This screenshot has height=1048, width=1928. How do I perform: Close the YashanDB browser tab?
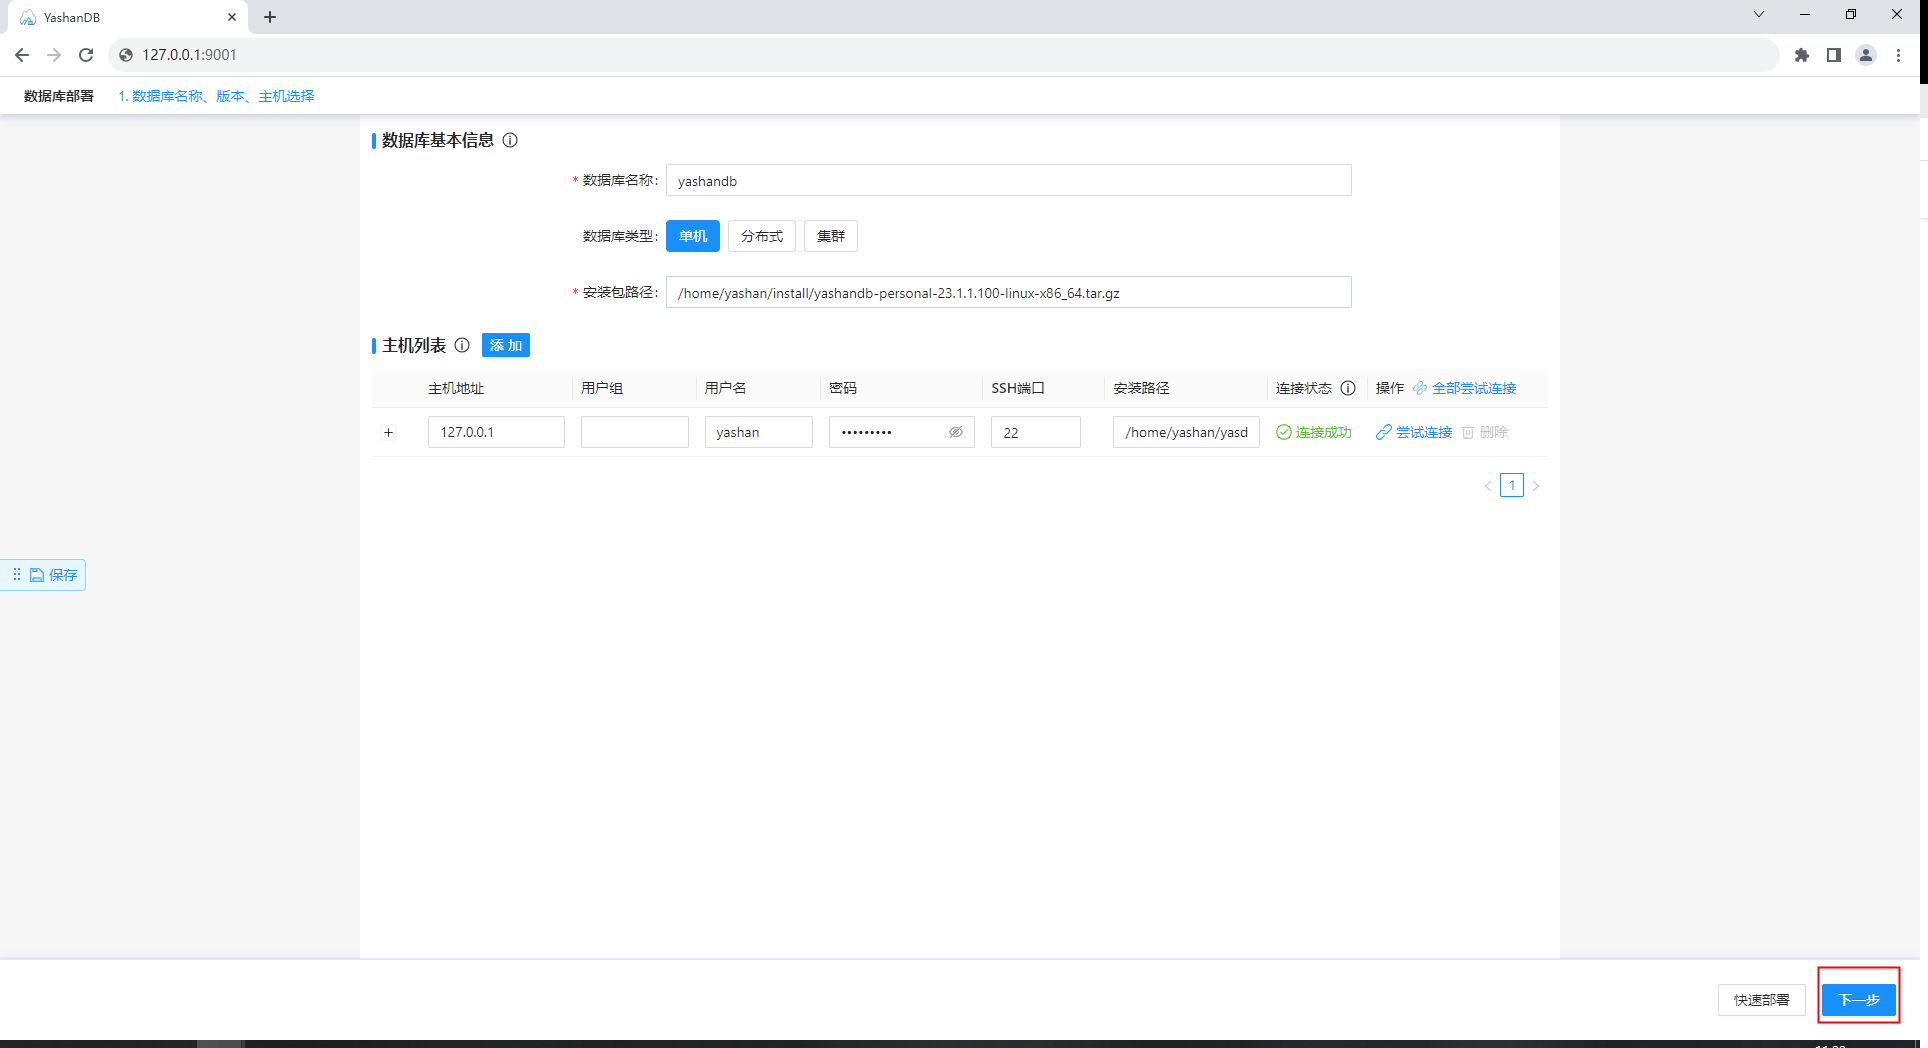[232, 17]
